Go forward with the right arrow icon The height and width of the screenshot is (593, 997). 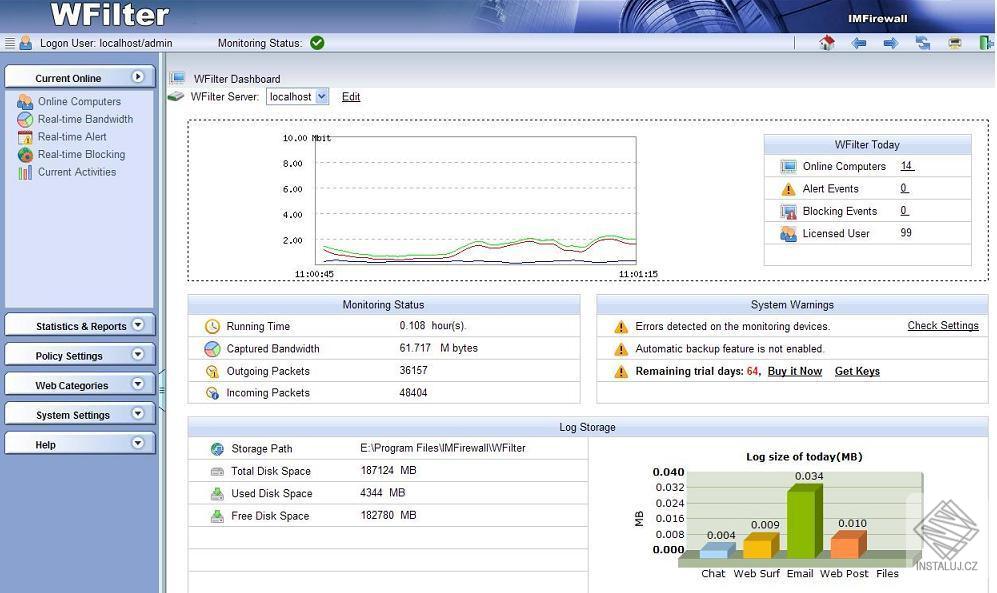[x=891, y=43]
